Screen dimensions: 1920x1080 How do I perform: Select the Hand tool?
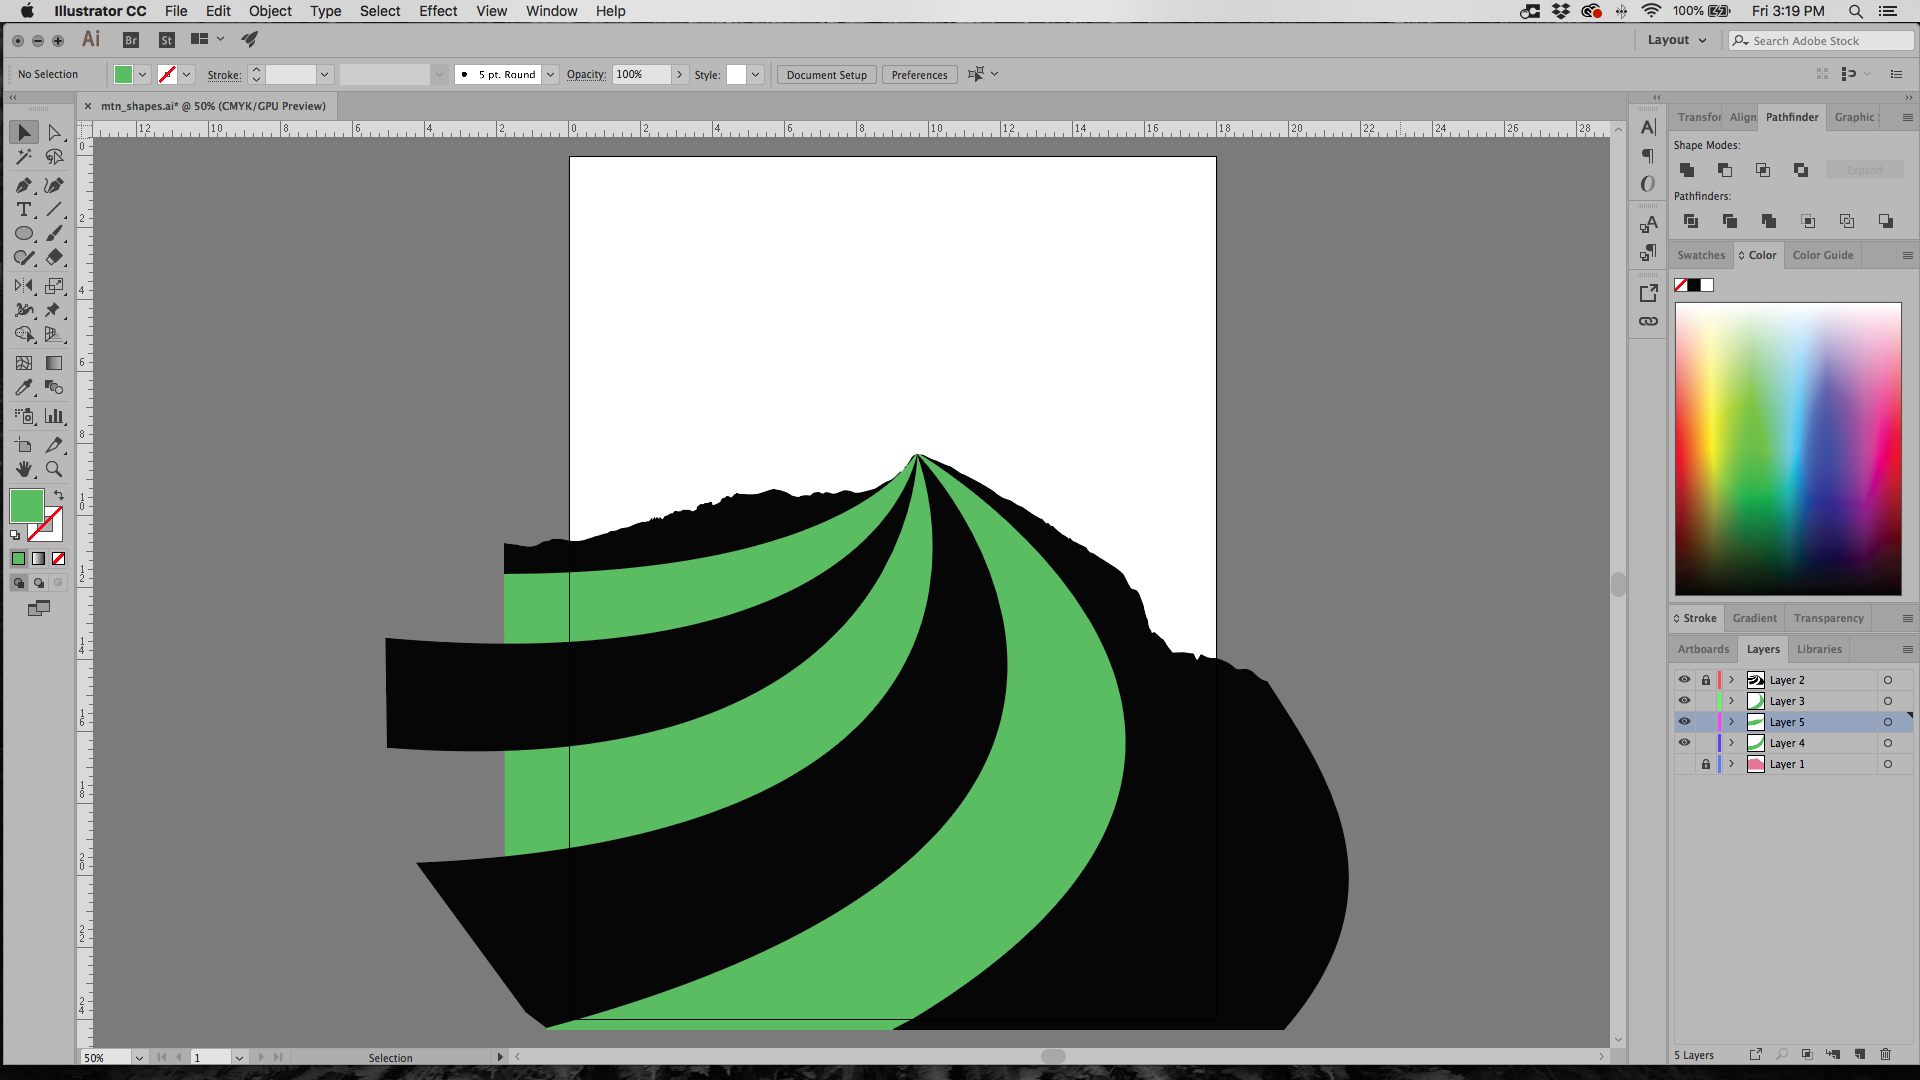click(x=24, y=469)
